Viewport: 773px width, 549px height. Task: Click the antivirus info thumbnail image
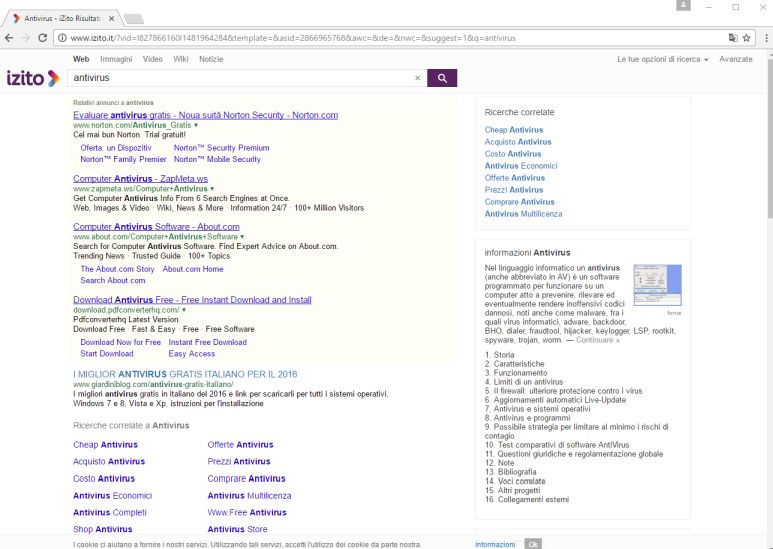657,285
